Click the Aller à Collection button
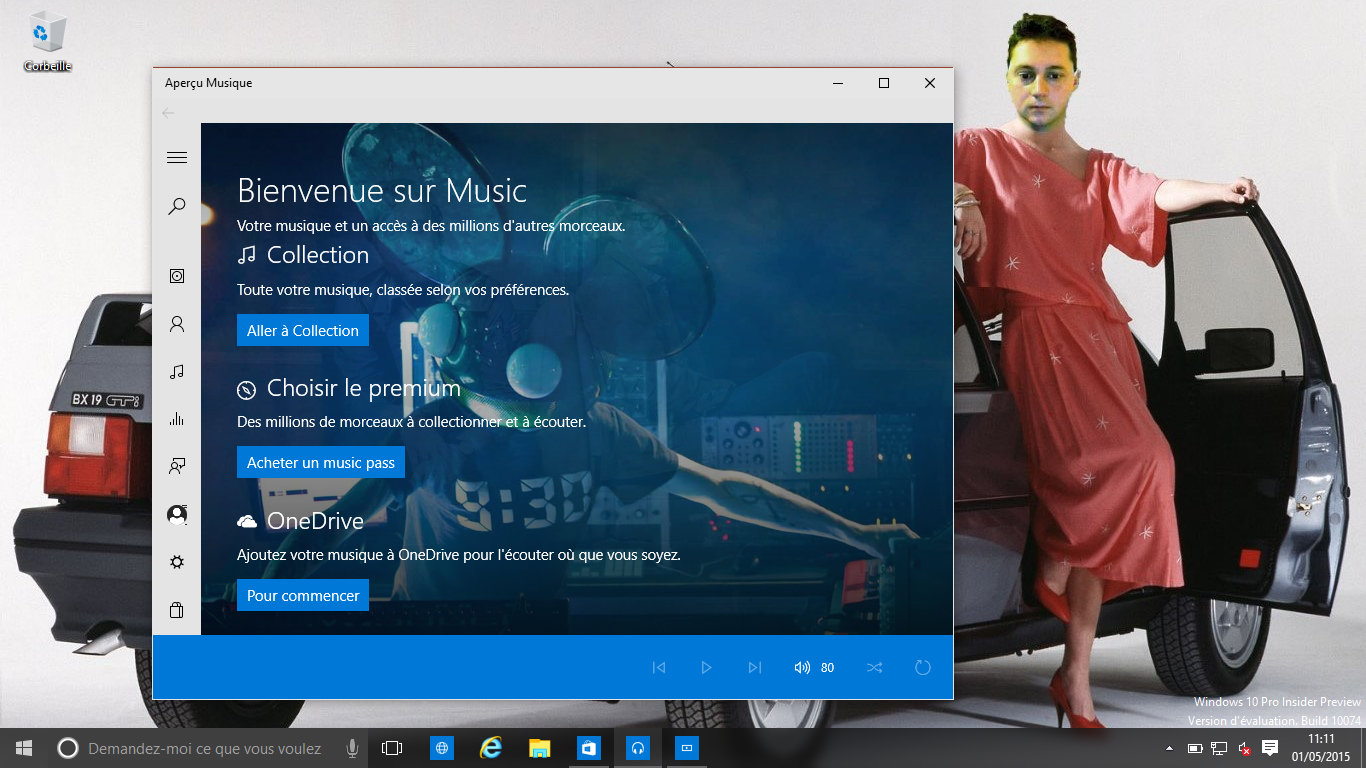Viewport: 1366px width, 768px height. click(x=302, y=330)
